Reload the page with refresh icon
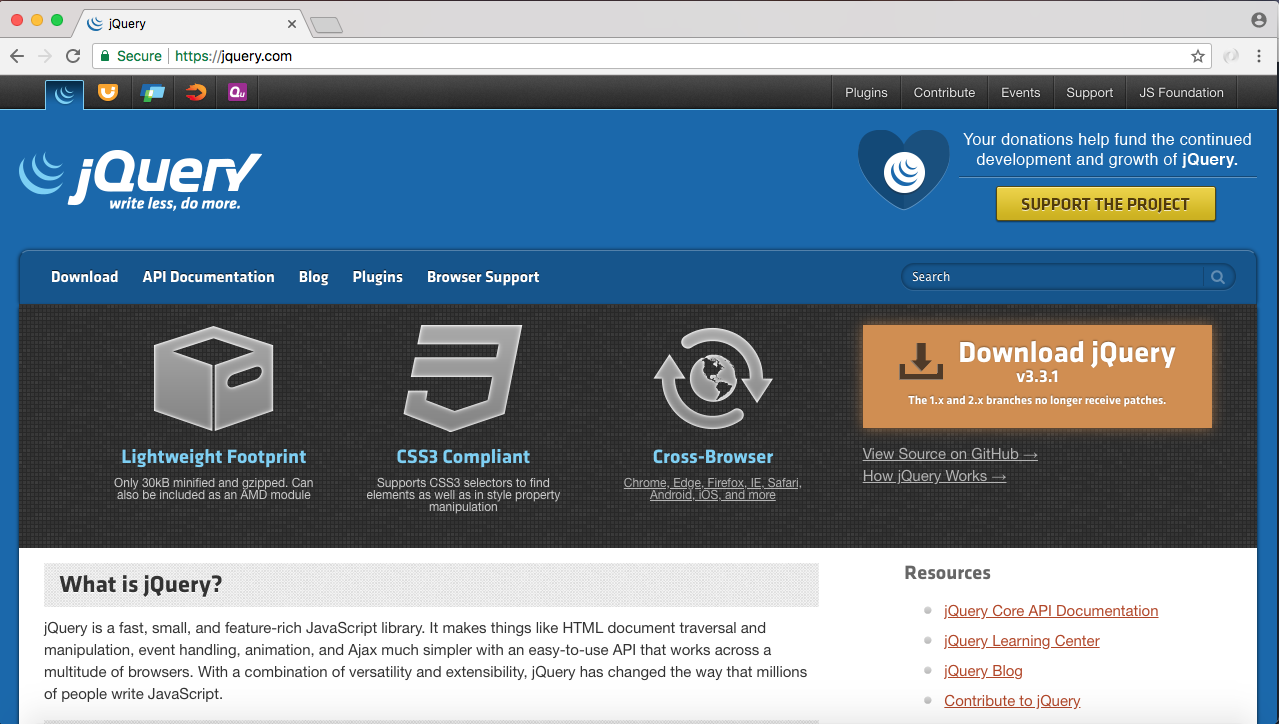 pyautogui.click(x=73, y=56)
